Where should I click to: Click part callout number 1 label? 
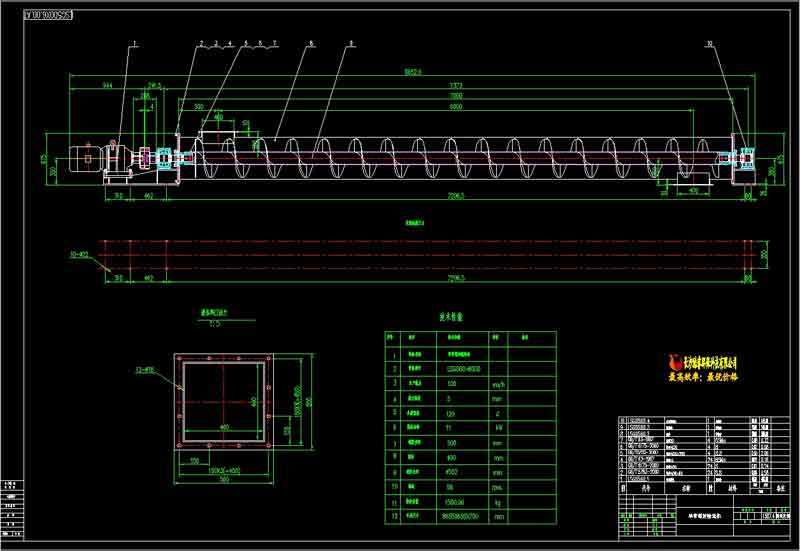pos(135,44)
